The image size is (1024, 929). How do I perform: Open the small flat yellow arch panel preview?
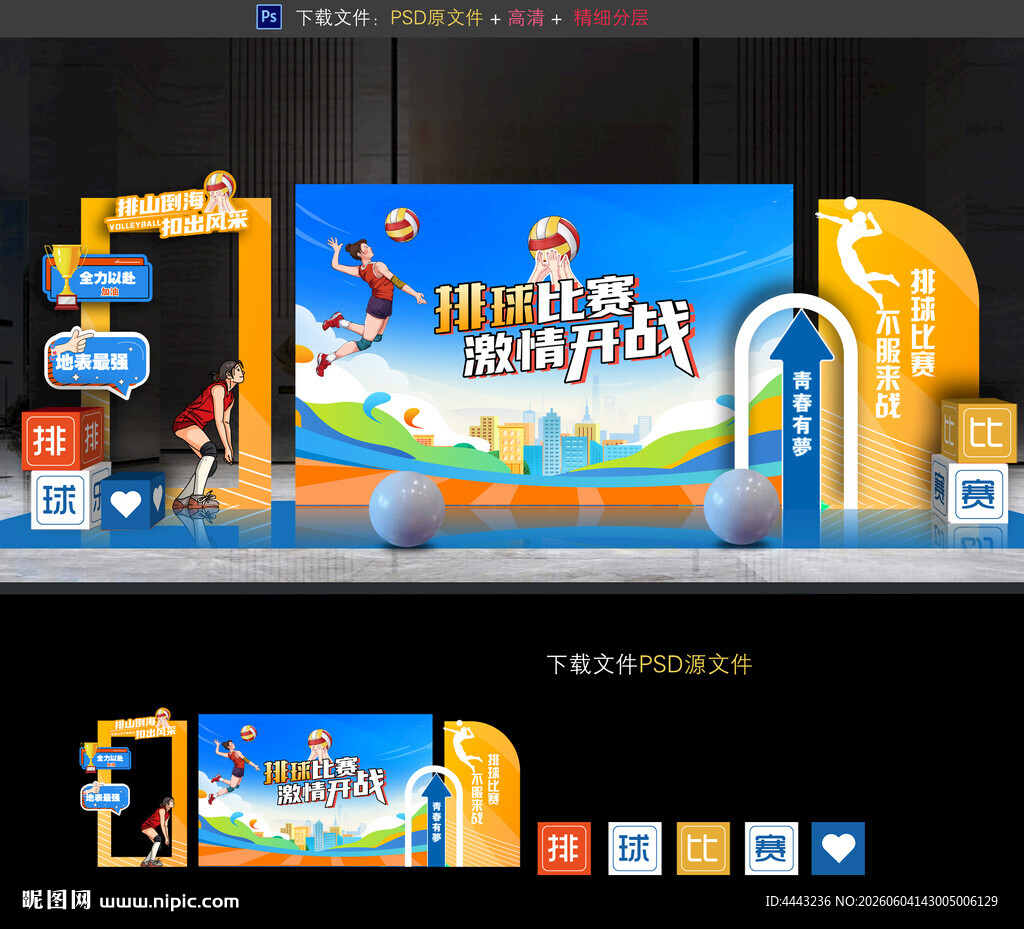(x=482, y=794)
